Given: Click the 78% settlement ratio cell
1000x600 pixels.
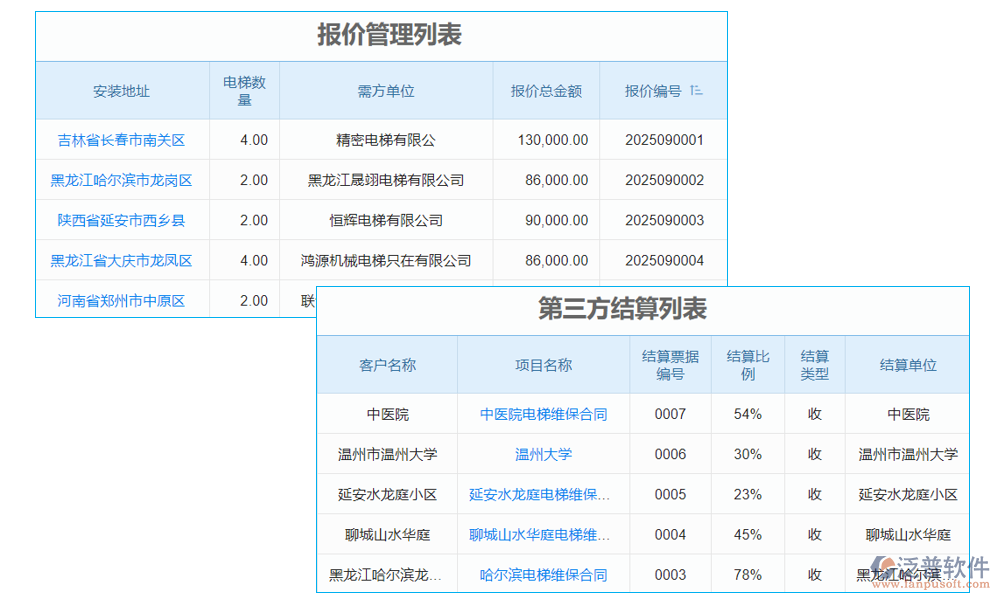Looking at the screenshot, I should 746,574.
